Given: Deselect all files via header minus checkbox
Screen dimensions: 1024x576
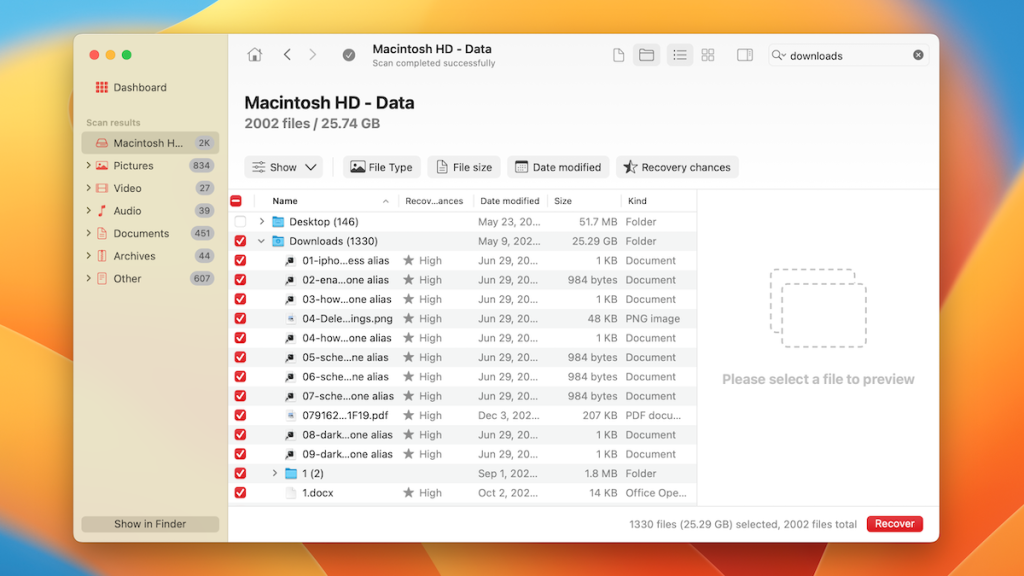Looking at the screenshot, I should 237,200.
